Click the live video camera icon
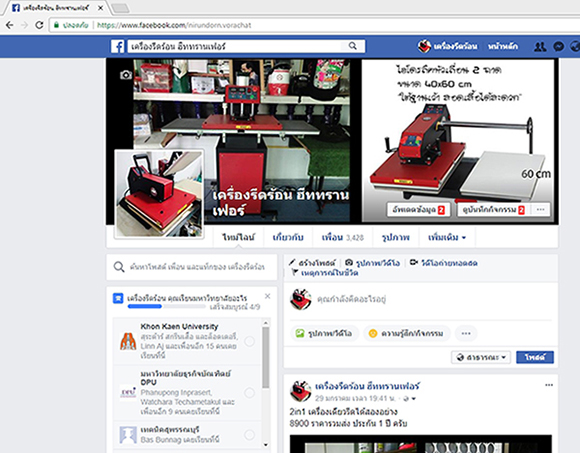Screen dimensions: 580x453 click(x=414, y=263)
